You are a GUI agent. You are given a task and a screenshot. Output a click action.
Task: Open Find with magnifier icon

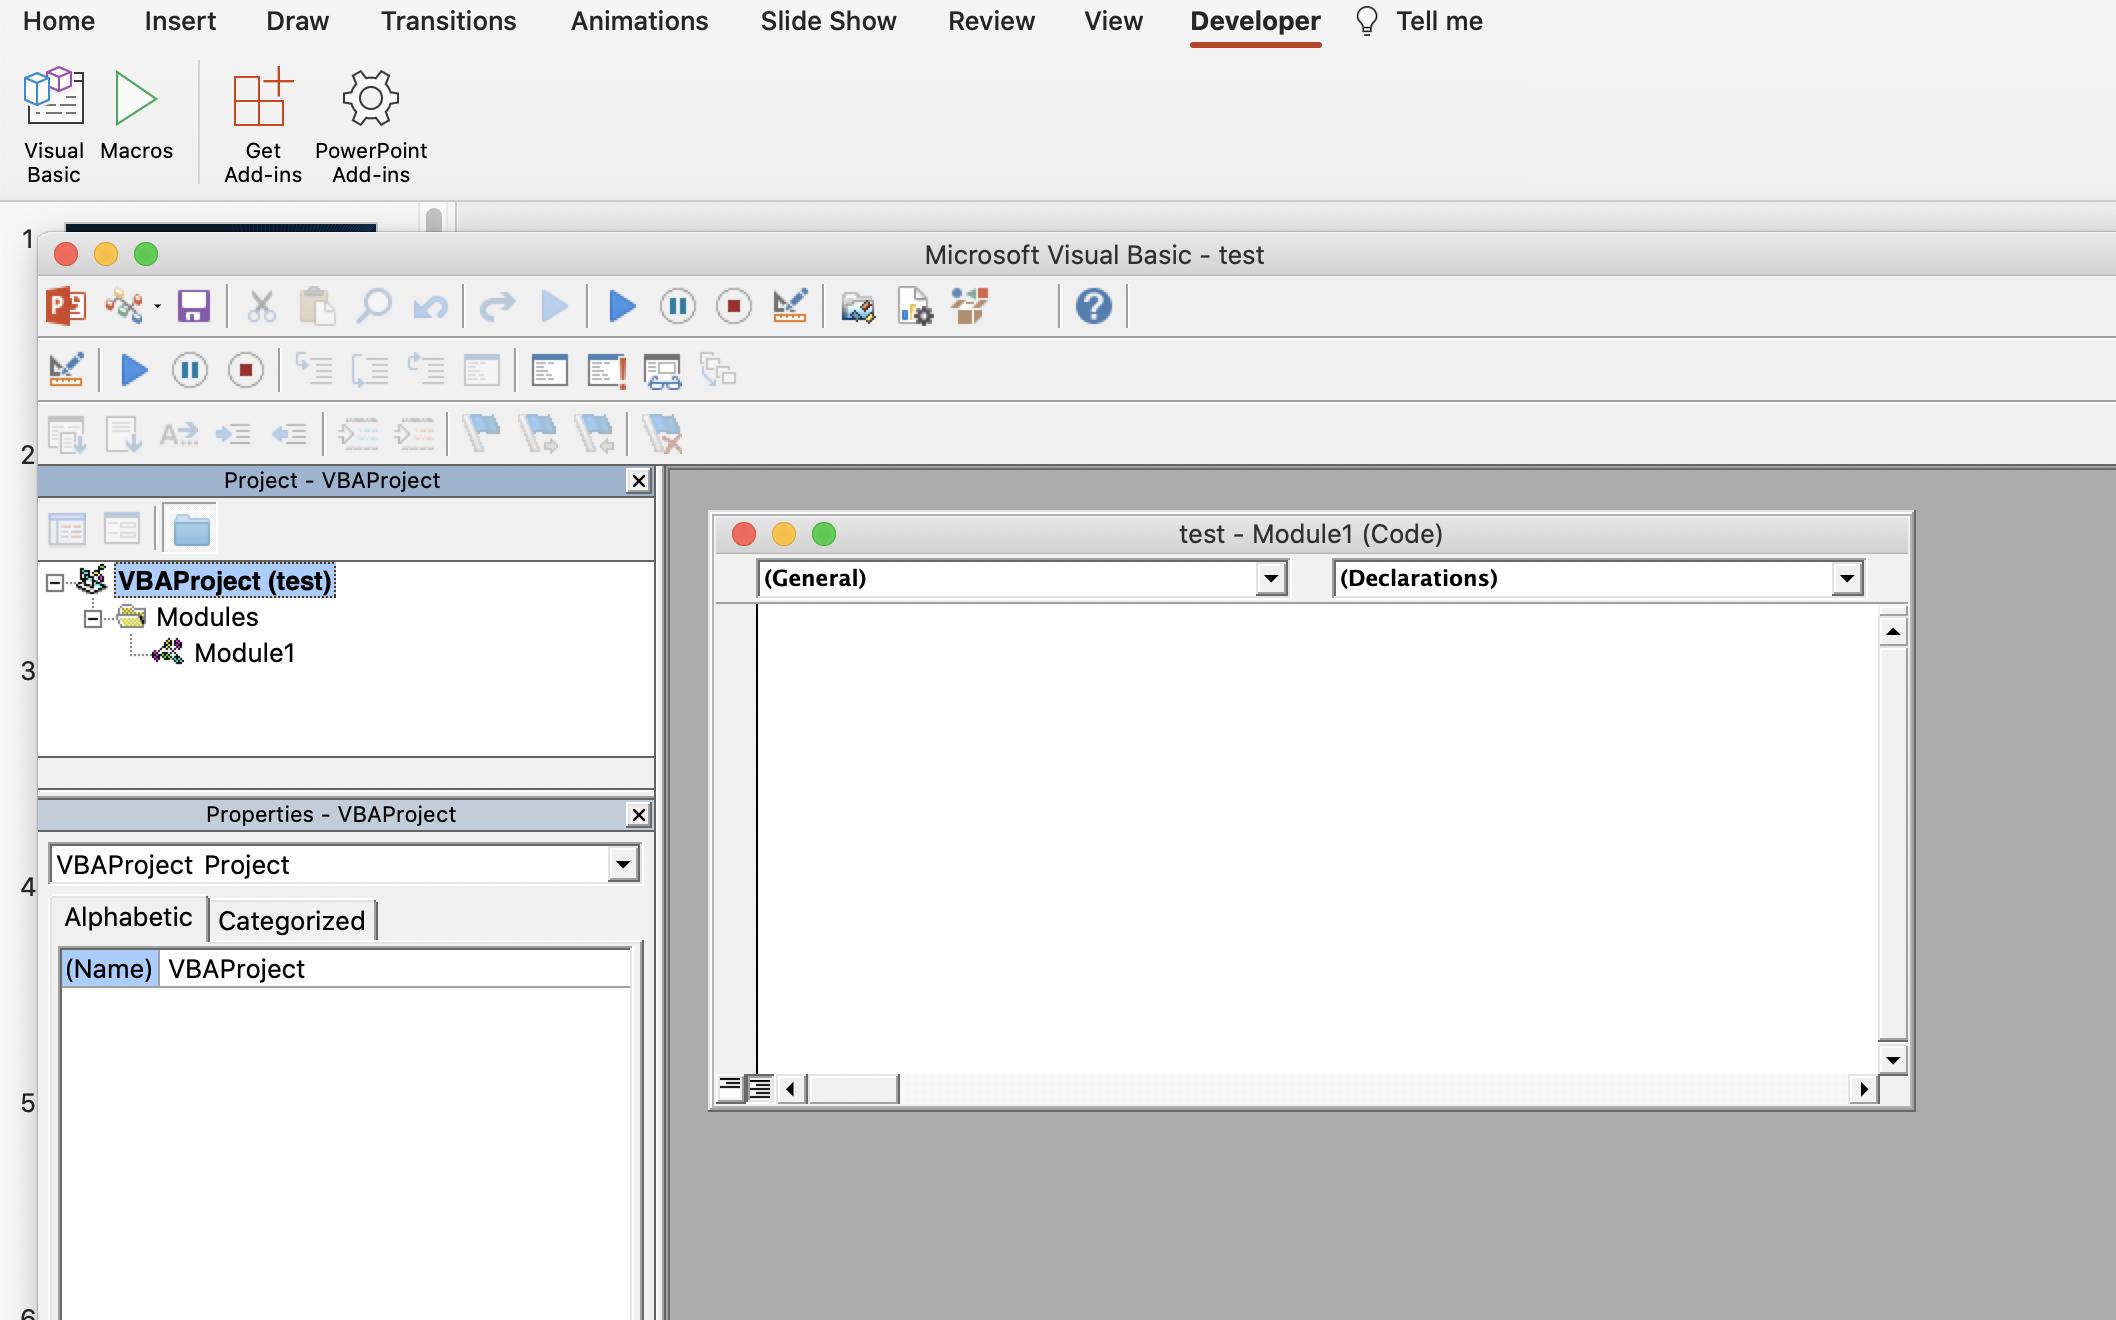click(x=374, y=306)
